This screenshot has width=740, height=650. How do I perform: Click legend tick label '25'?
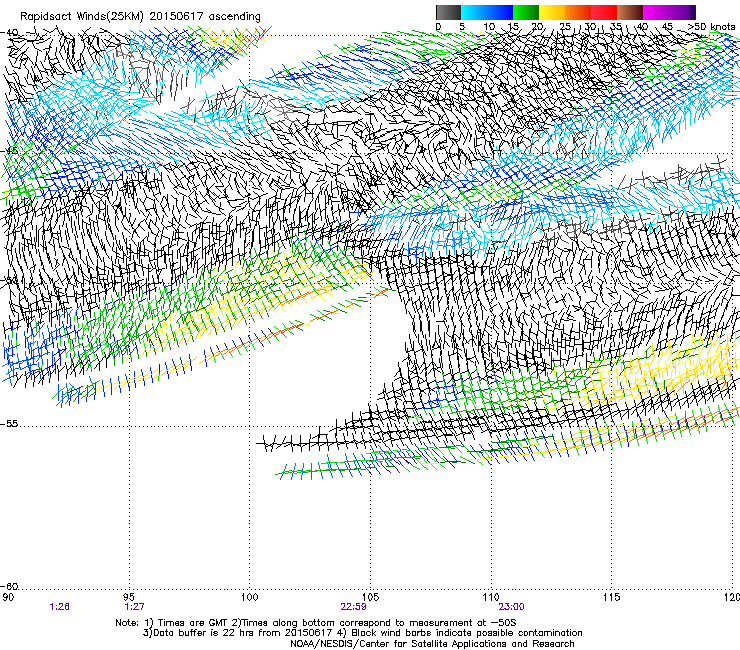[x=565, y=27]
